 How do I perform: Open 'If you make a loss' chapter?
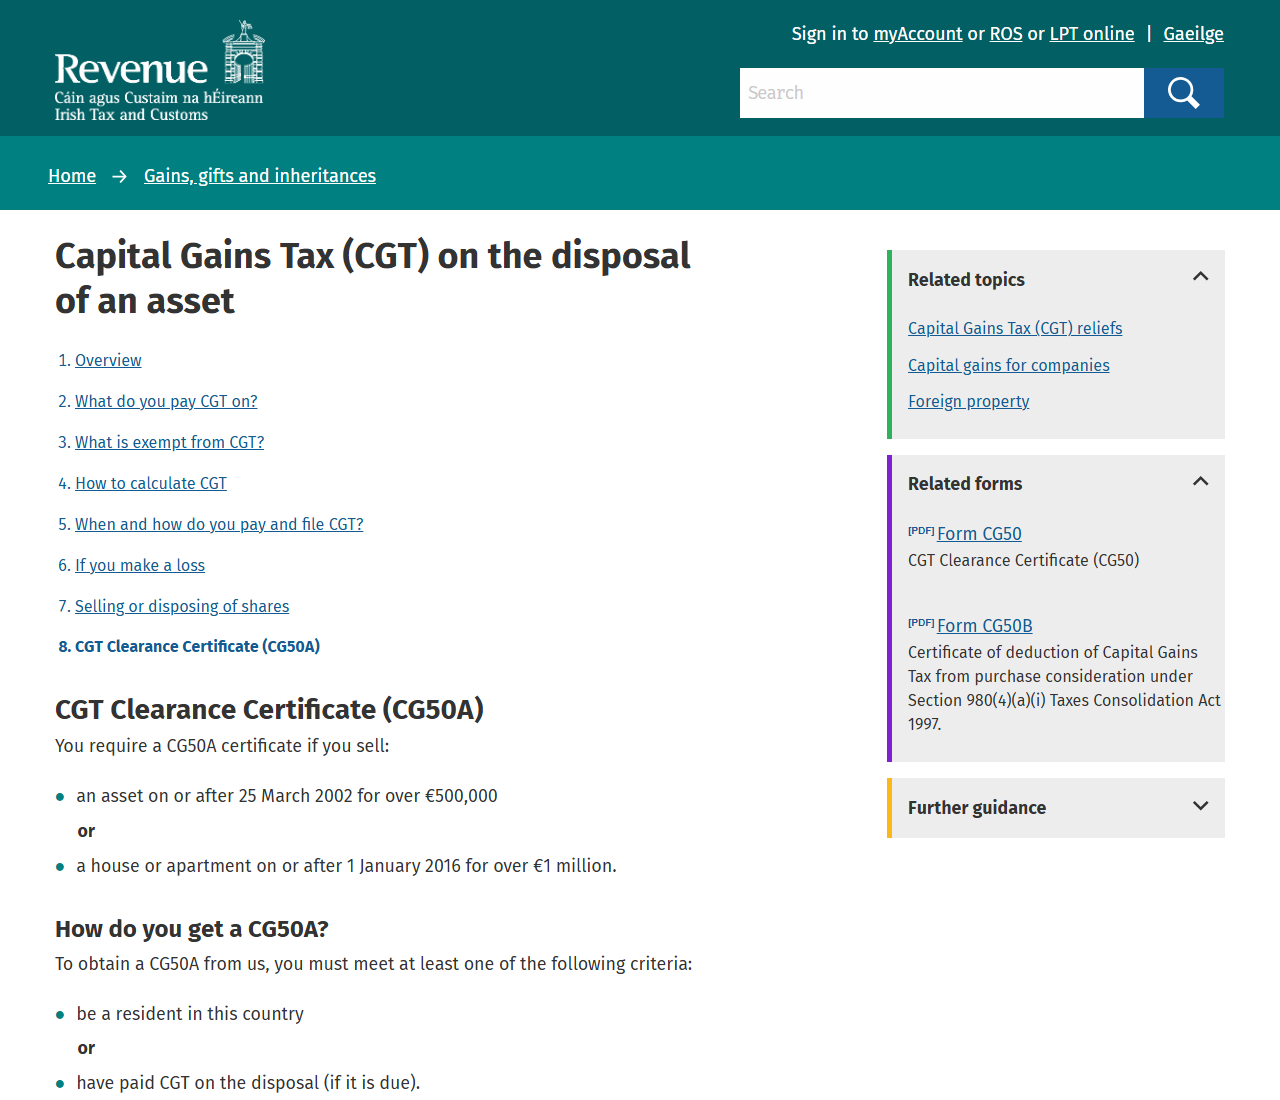click(140, 565)
